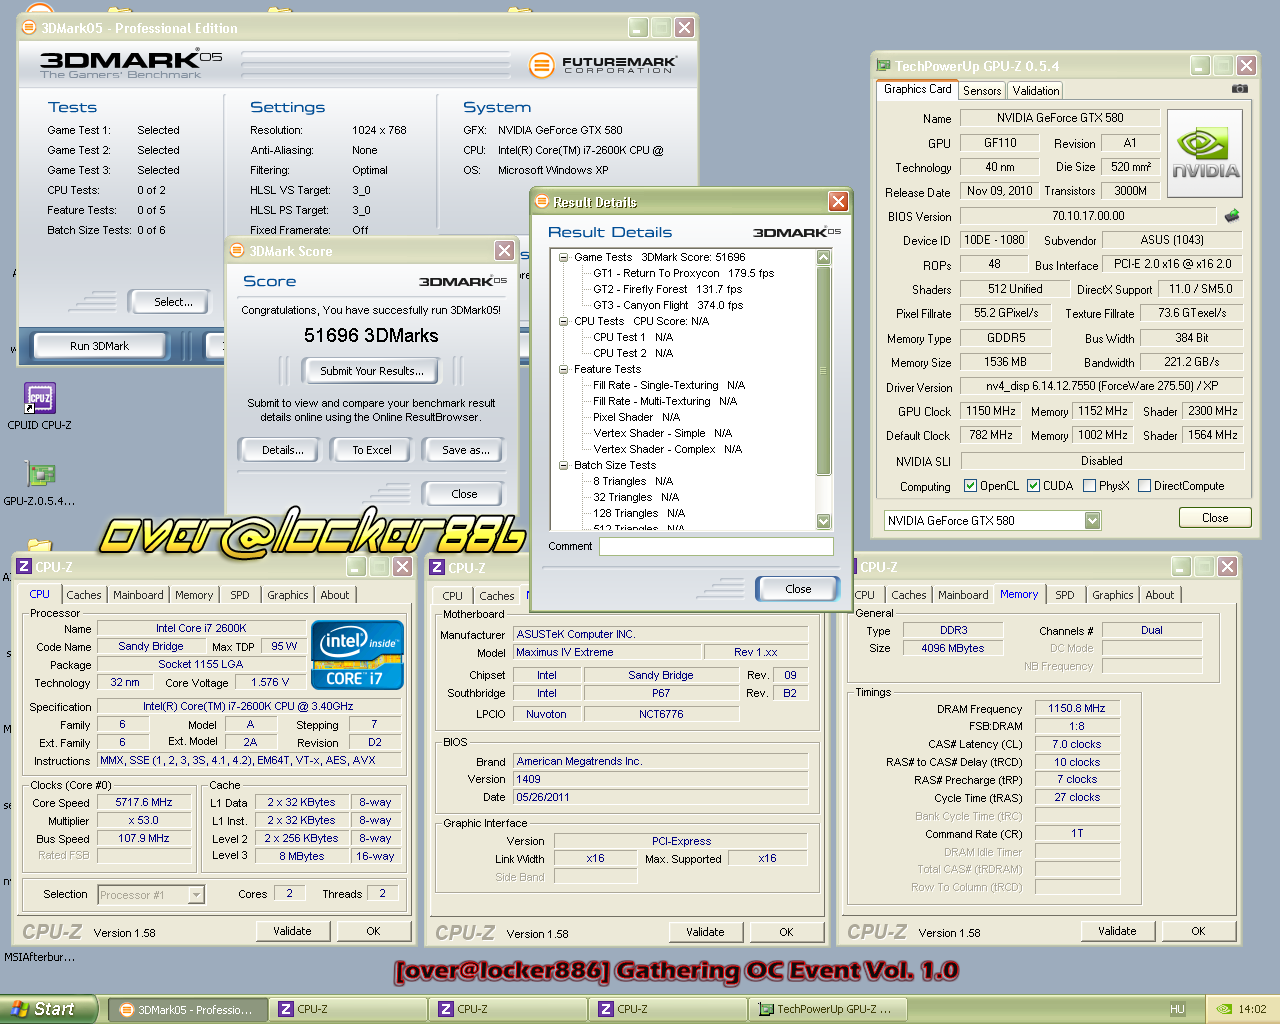Viewport: 1280px width, 1024px height.
Task: Click the BIOS save chip icon in GPU-Z
Action: pos(1232,215)
